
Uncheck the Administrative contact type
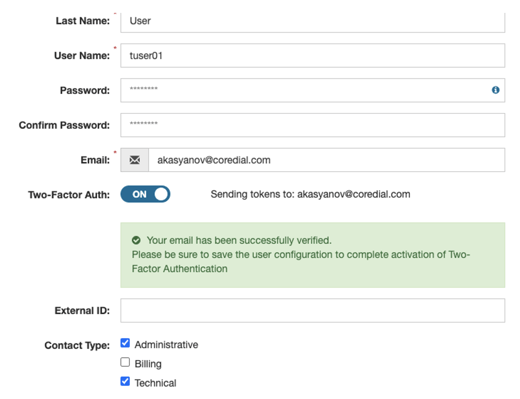125,343
